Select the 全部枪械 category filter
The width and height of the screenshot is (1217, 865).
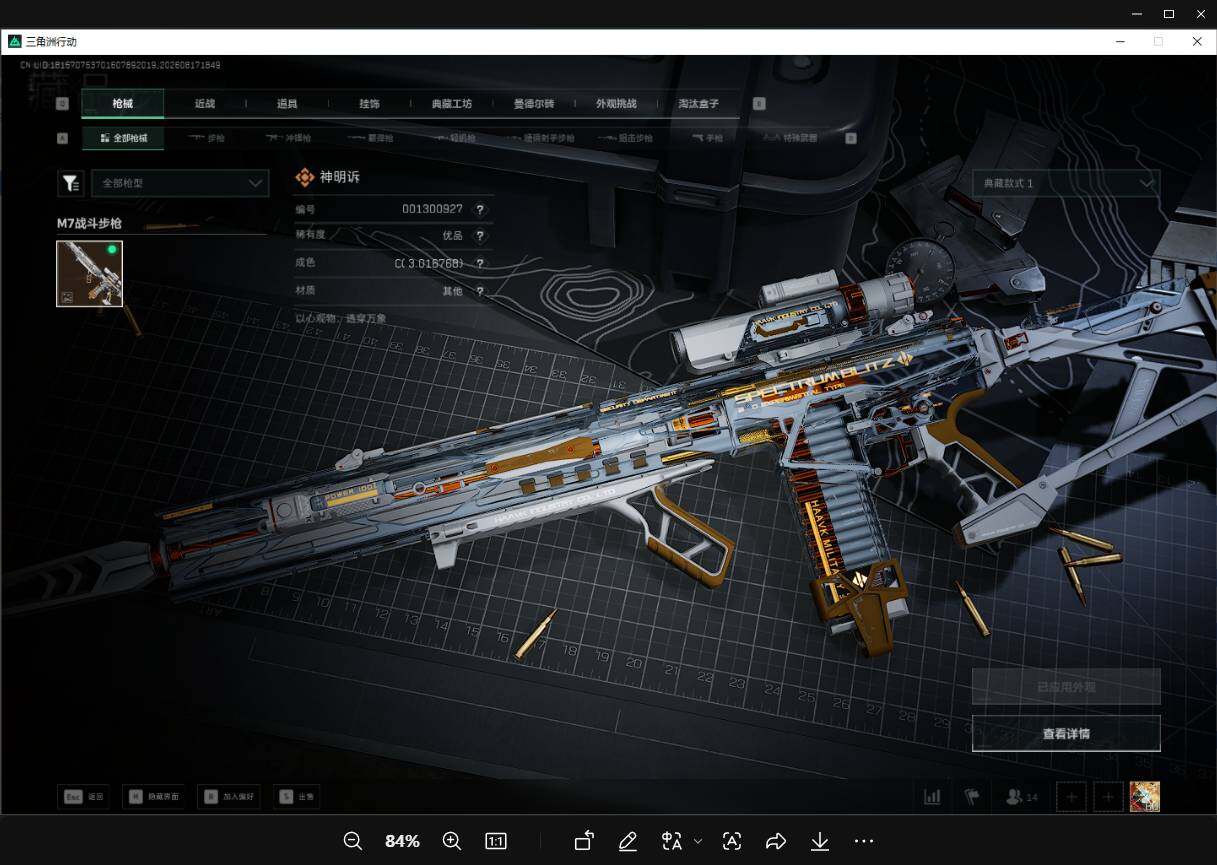click(123, 138)
